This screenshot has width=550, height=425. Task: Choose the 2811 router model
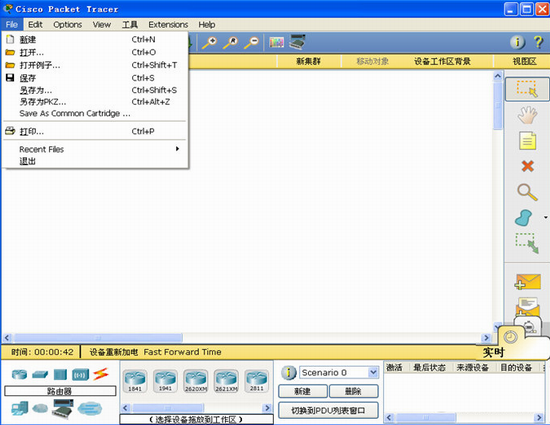click(x=256, y=381)
